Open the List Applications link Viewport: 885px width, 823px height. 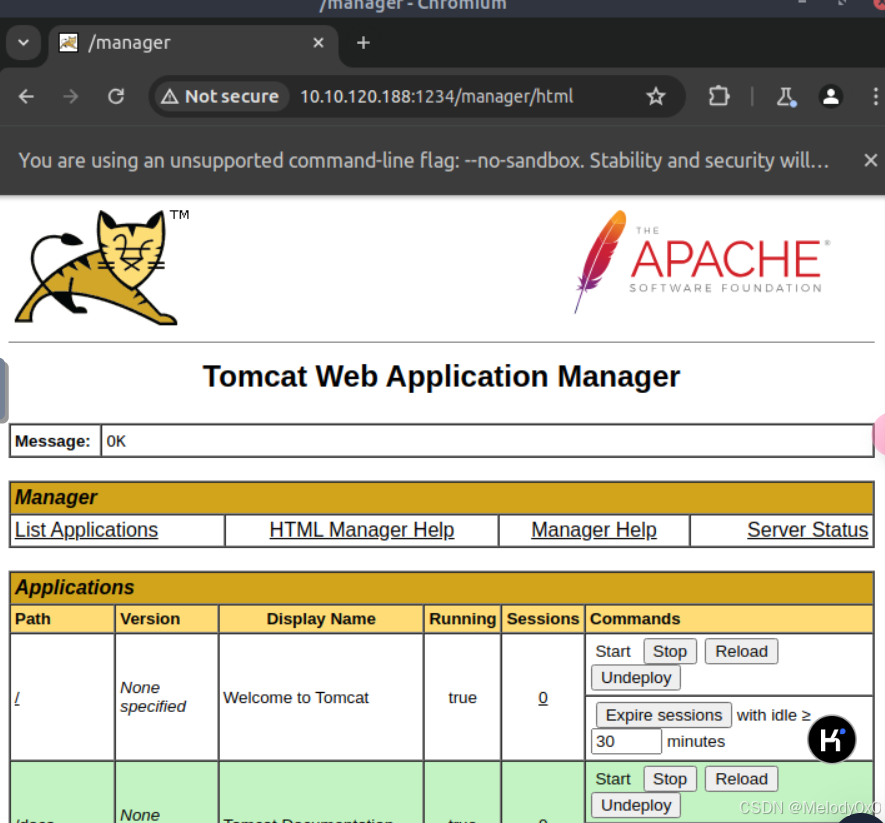[86, 530]
